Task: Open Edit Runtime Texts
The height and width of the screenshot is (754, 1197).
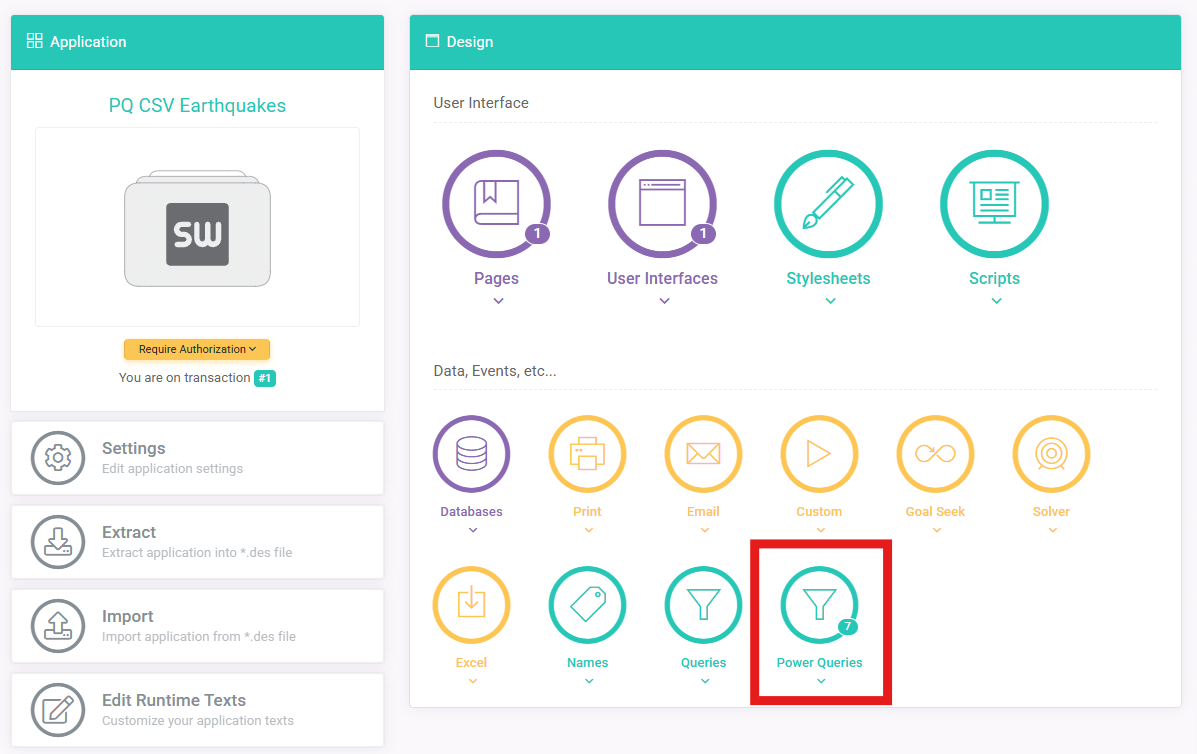Action: 197,710
